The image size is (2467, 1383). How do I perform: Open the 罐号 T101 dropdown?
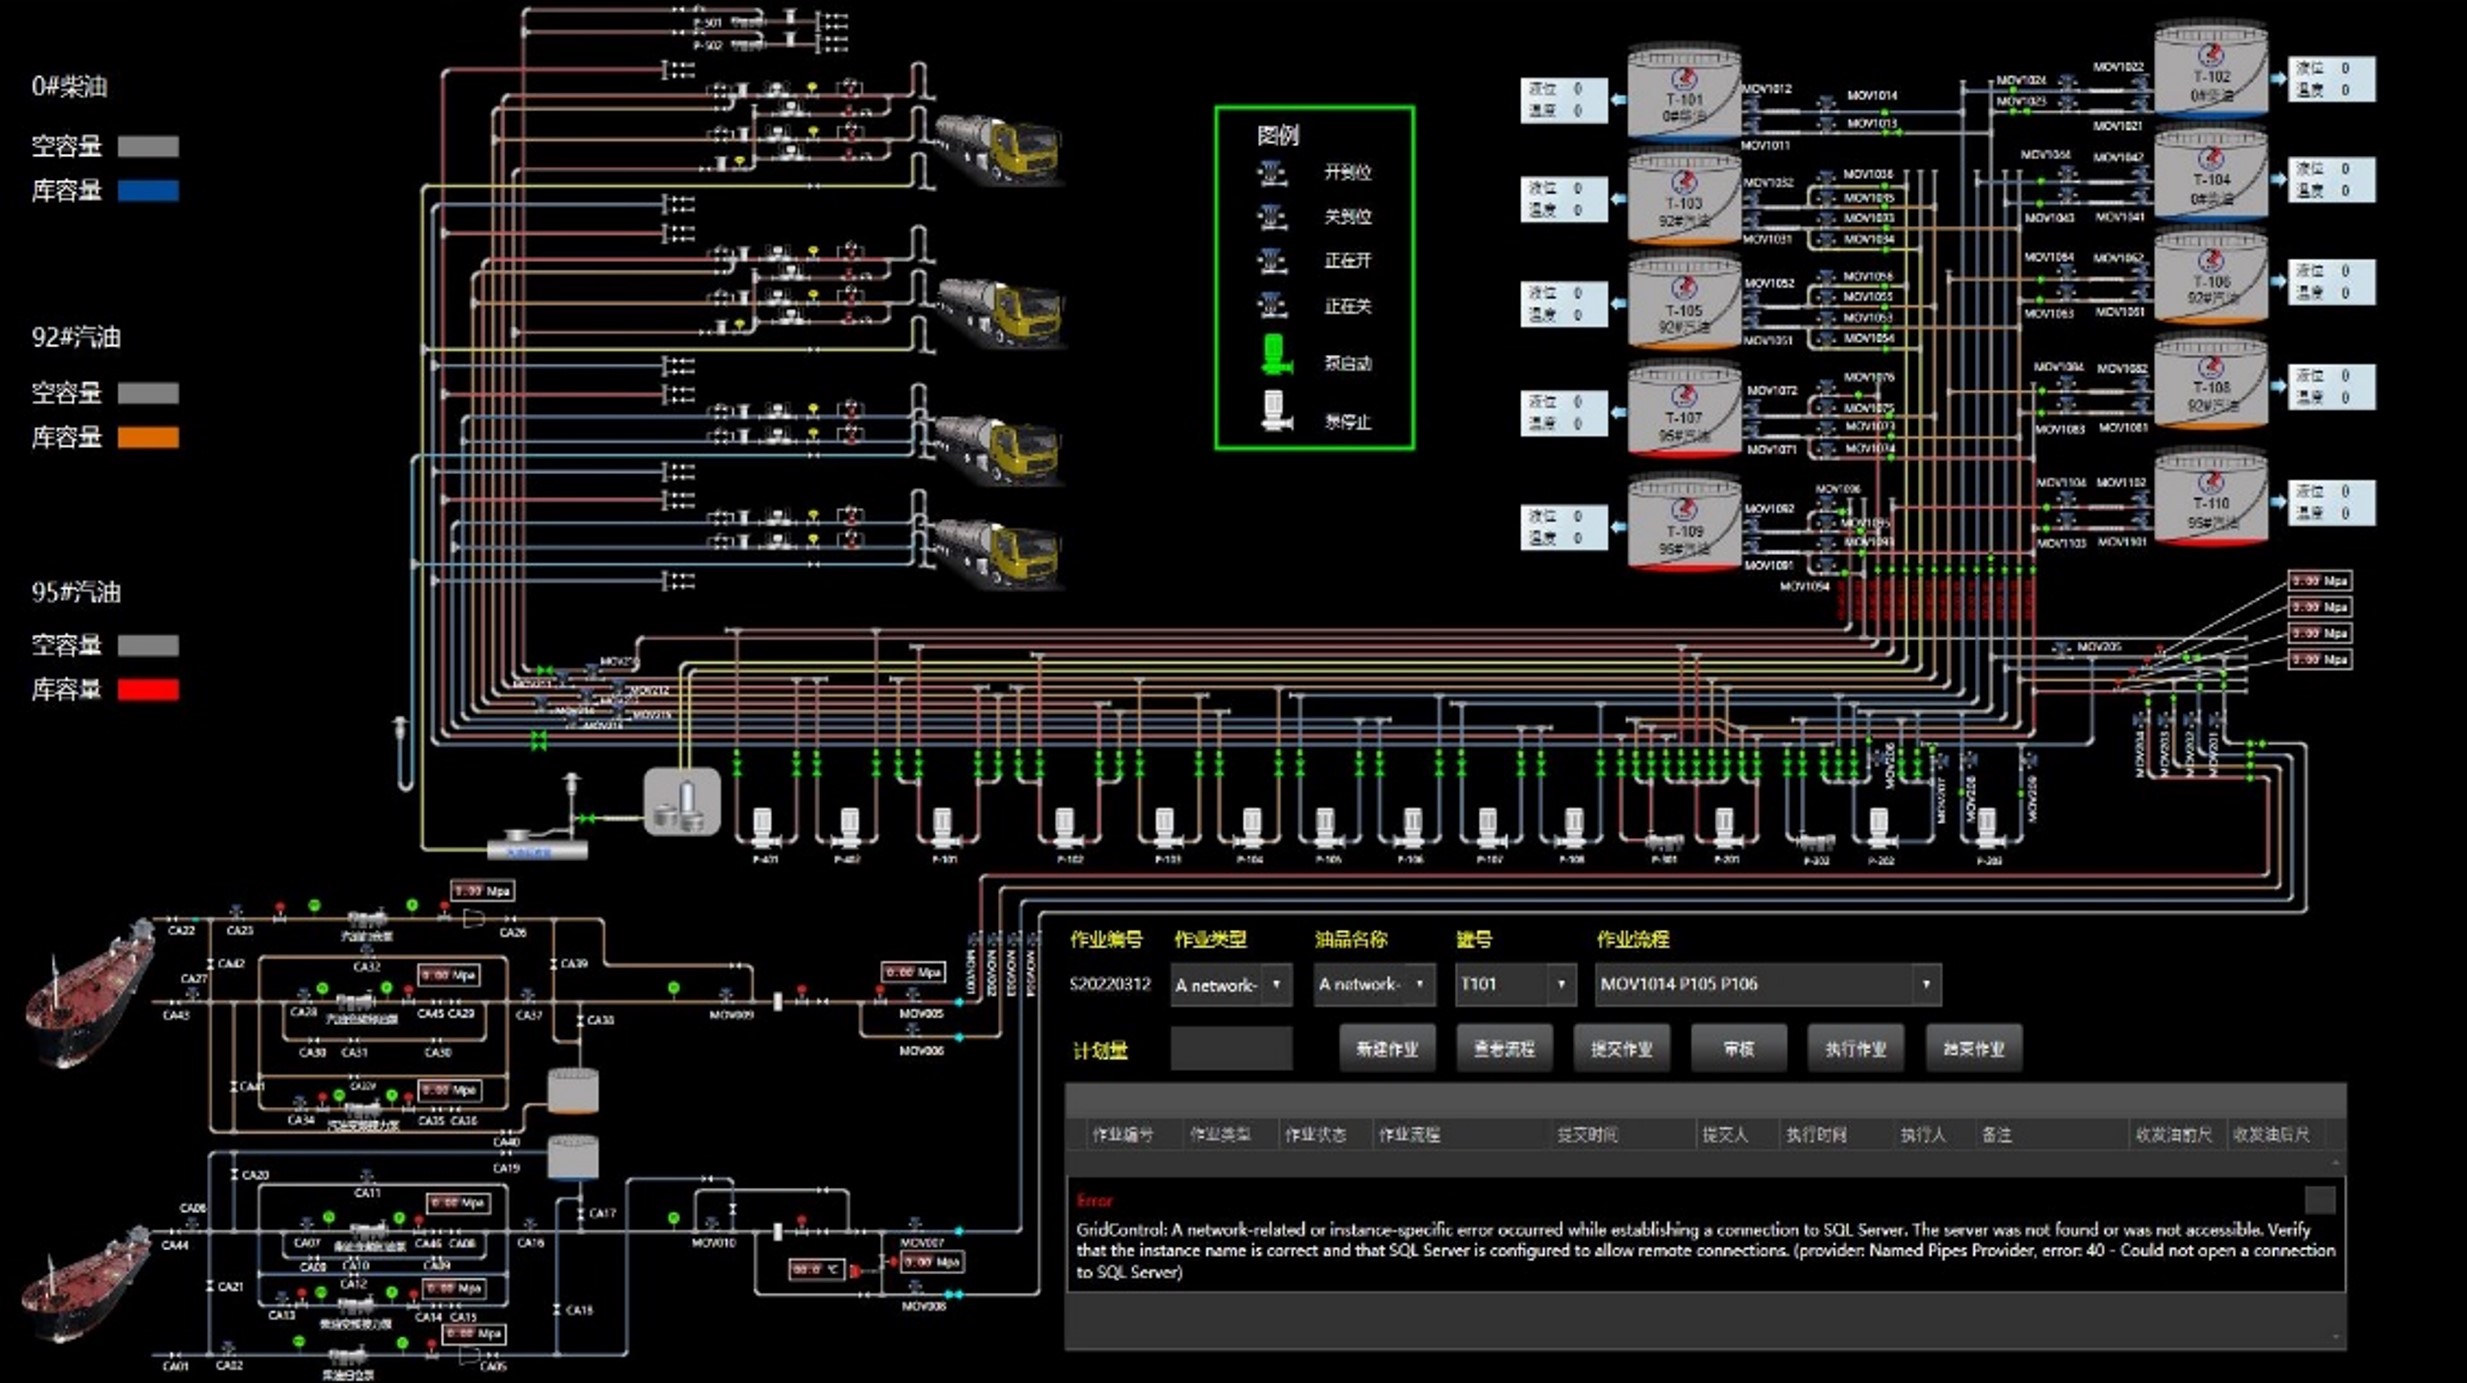click(1515, 985)
